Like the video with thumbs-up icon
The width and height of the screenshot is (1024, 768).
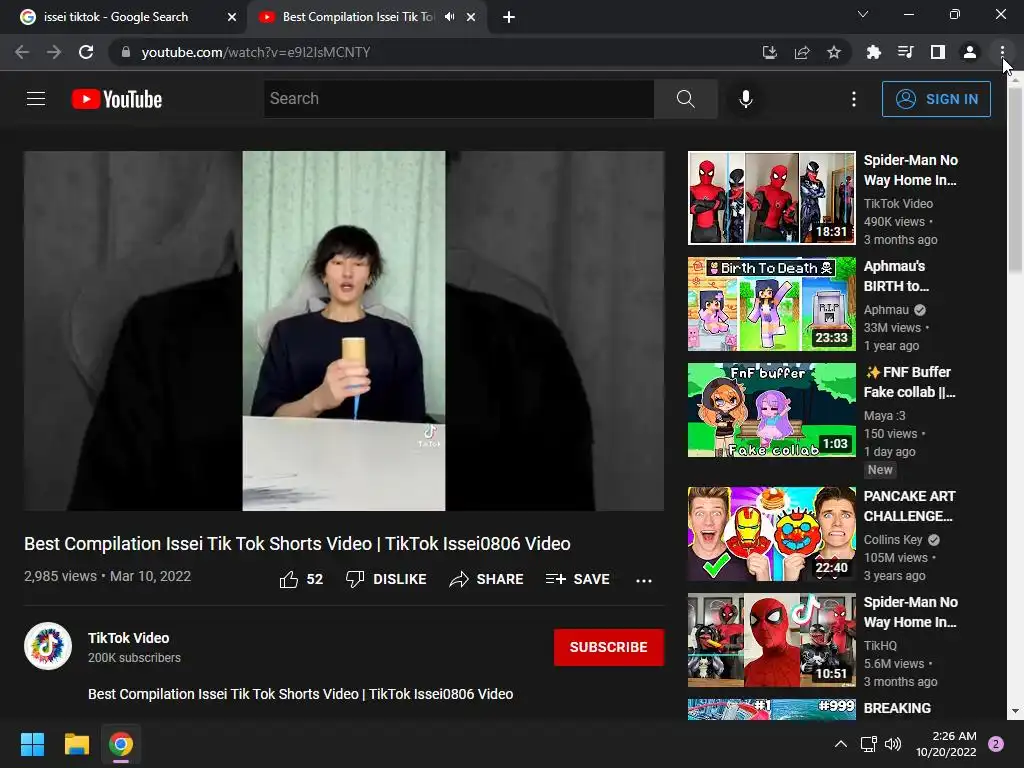click(x=289, y=579)
